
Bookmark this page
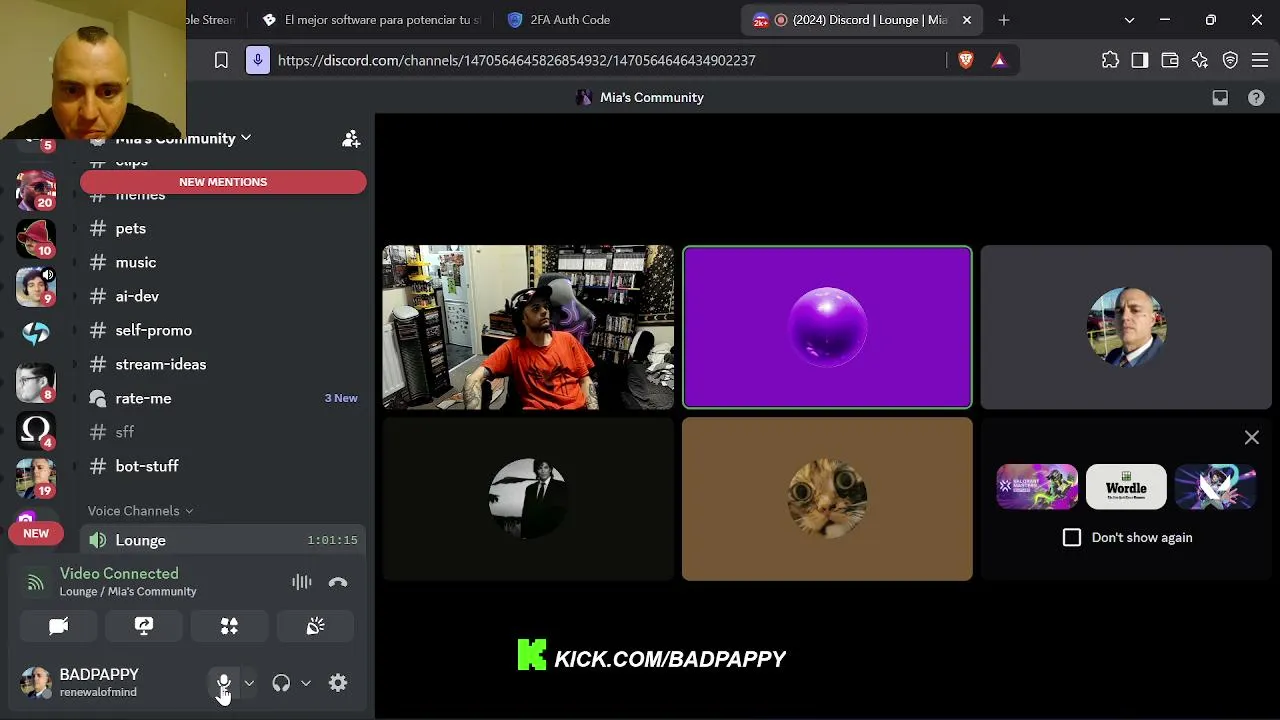pyautogui.click(x=221, y=60)
